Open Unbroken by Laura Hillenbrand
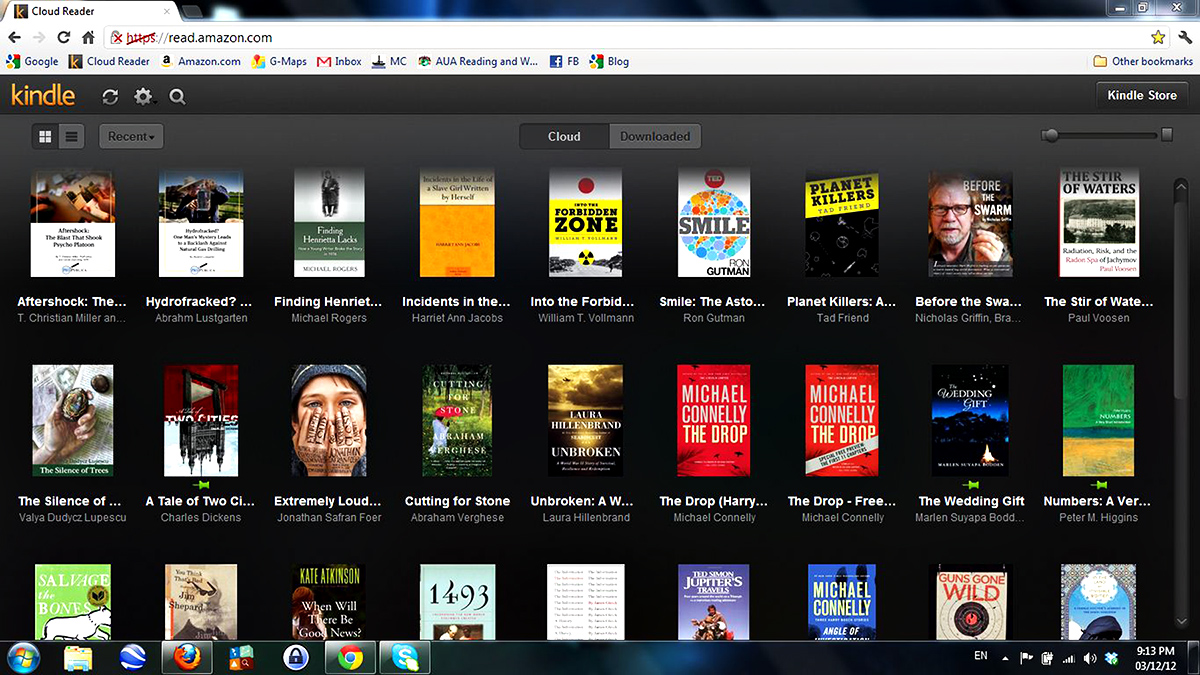This screenshot has height=675, width=1200. (x=585, y=420)
